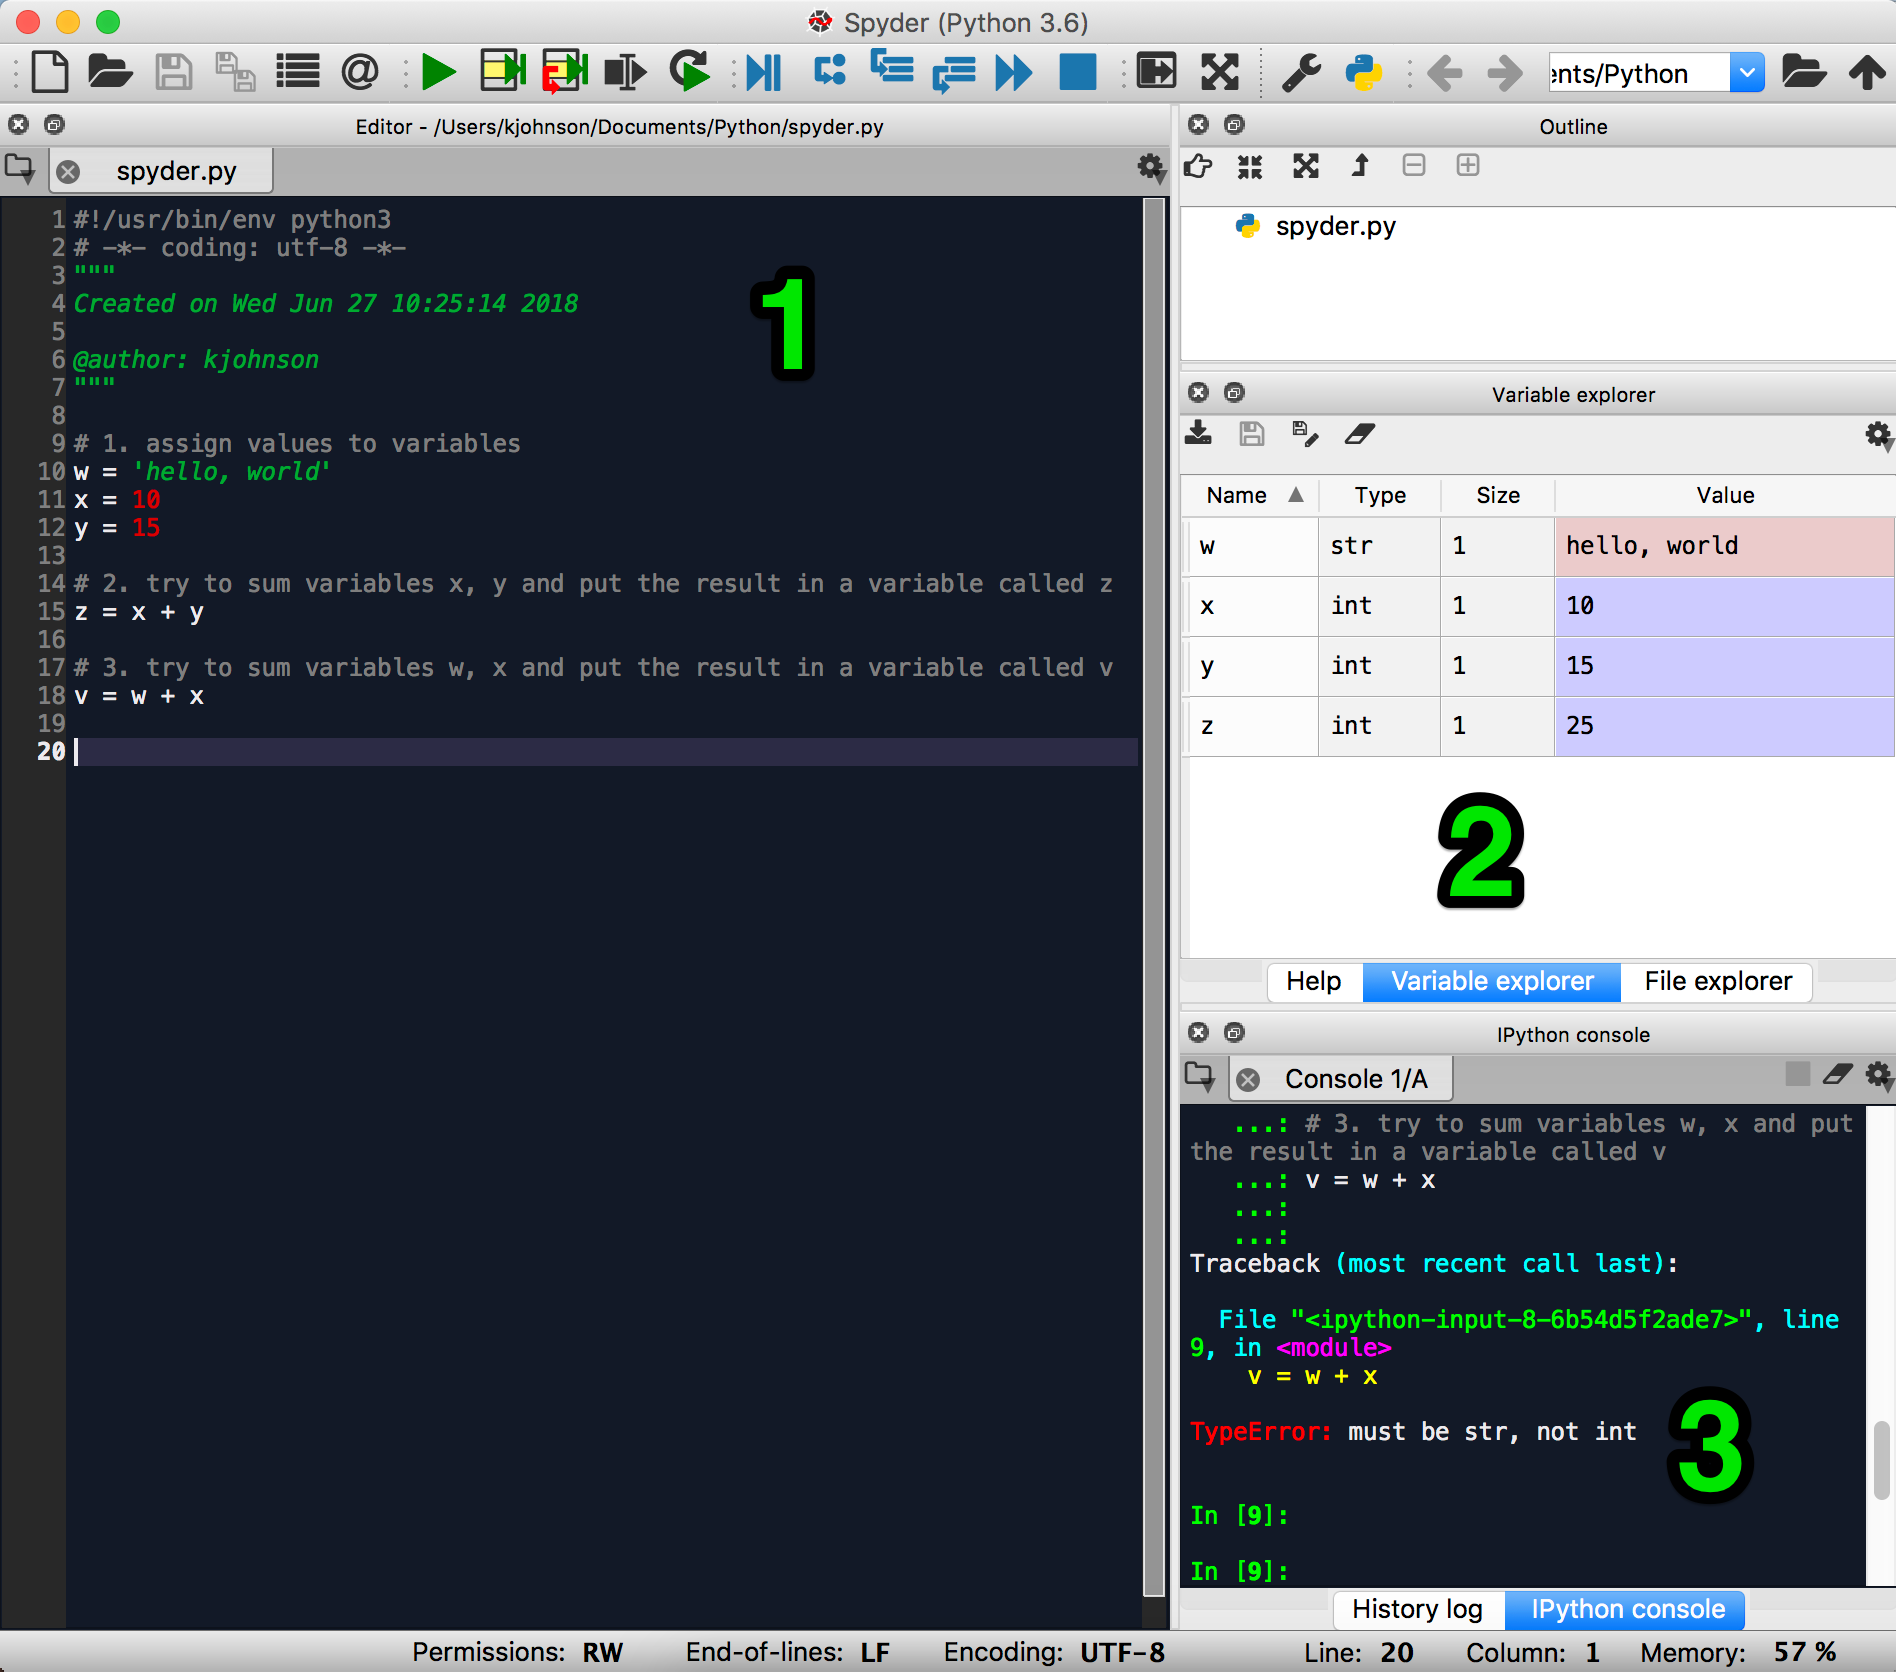This screenshot has height=1672, width=1896.
Task: Go to cursor position in Outline
Action: coord(1197,166)
